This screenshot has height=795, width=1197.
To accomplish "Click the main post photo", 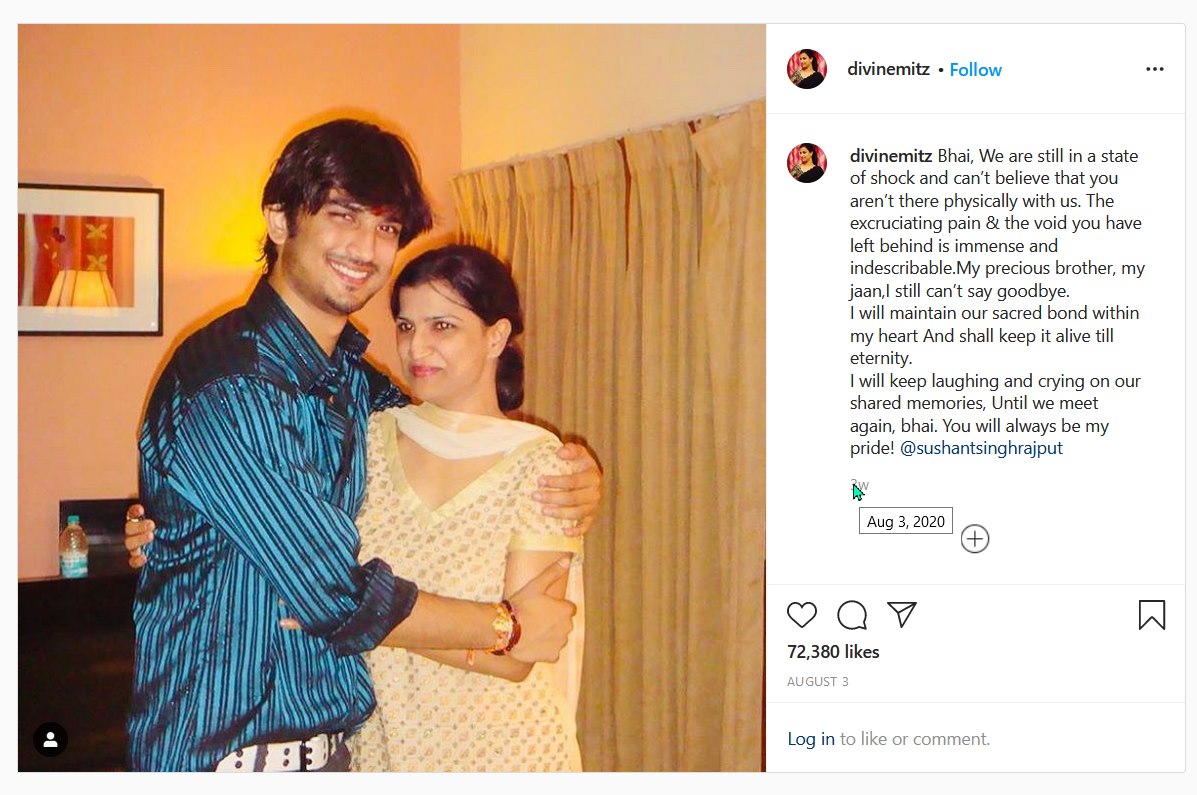I will pos(392,398).
